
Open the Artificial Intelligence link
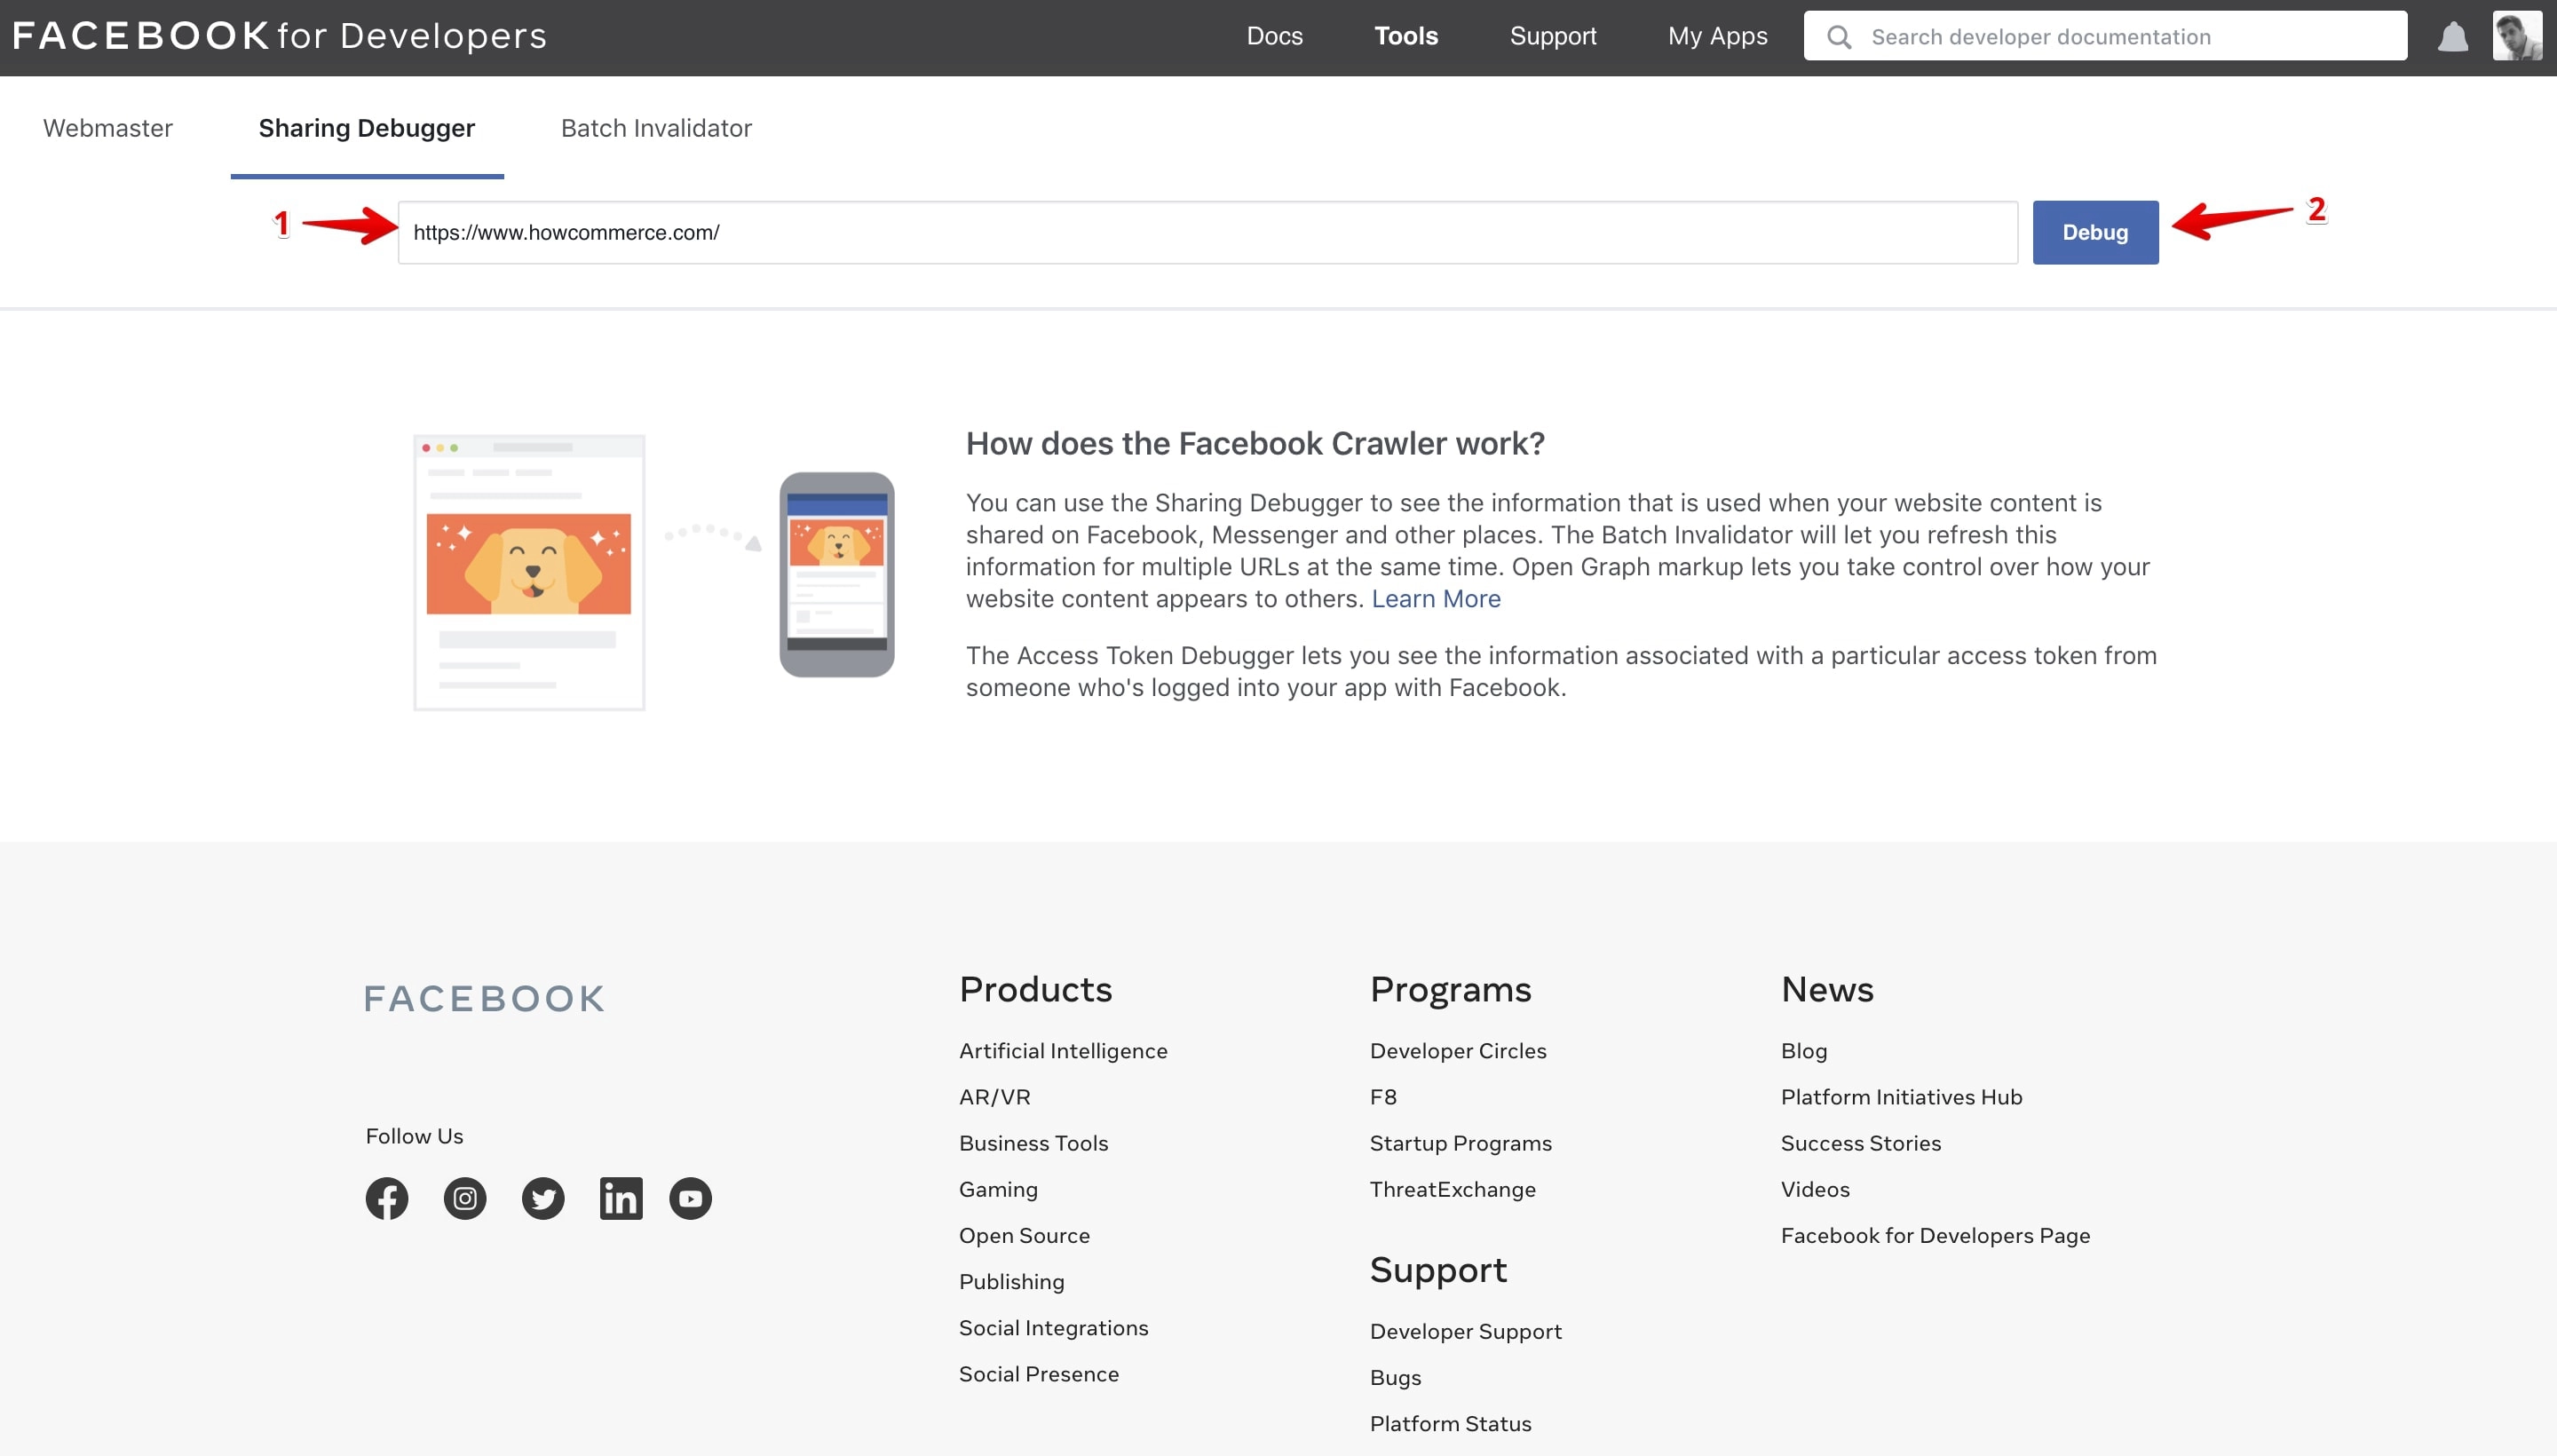click(x=1063, y=1050)
